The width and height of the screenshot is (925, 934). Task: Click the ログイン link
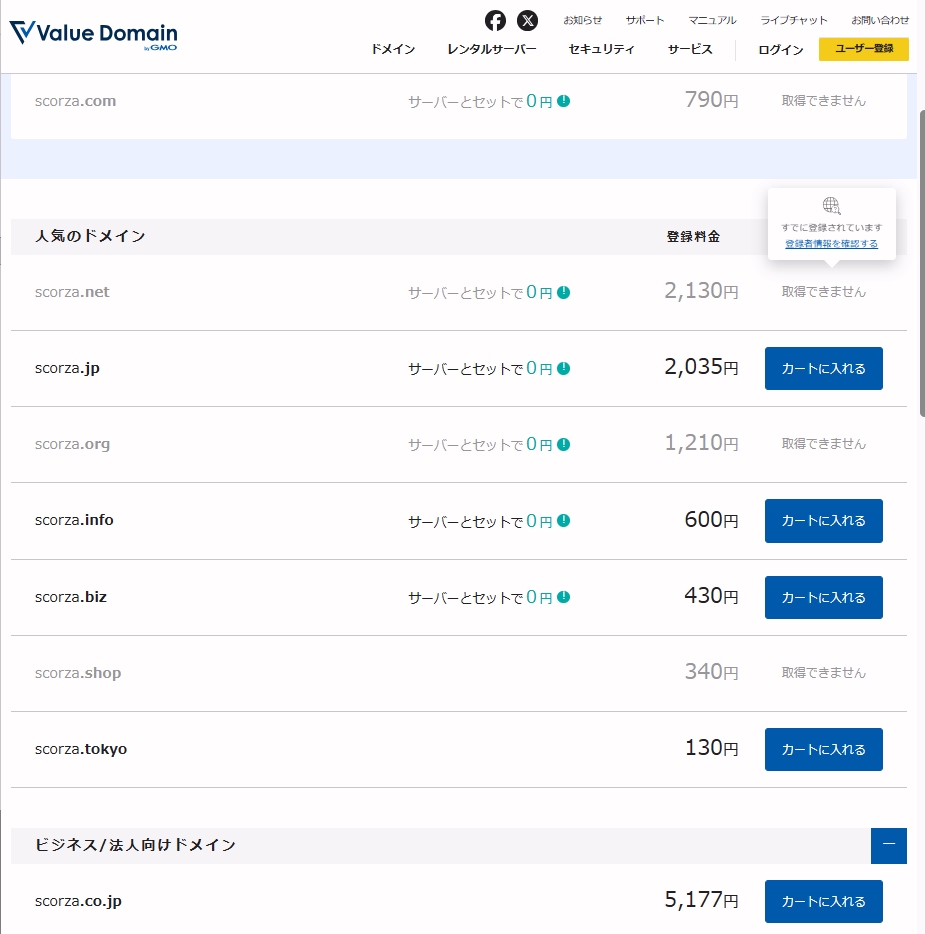781,50
